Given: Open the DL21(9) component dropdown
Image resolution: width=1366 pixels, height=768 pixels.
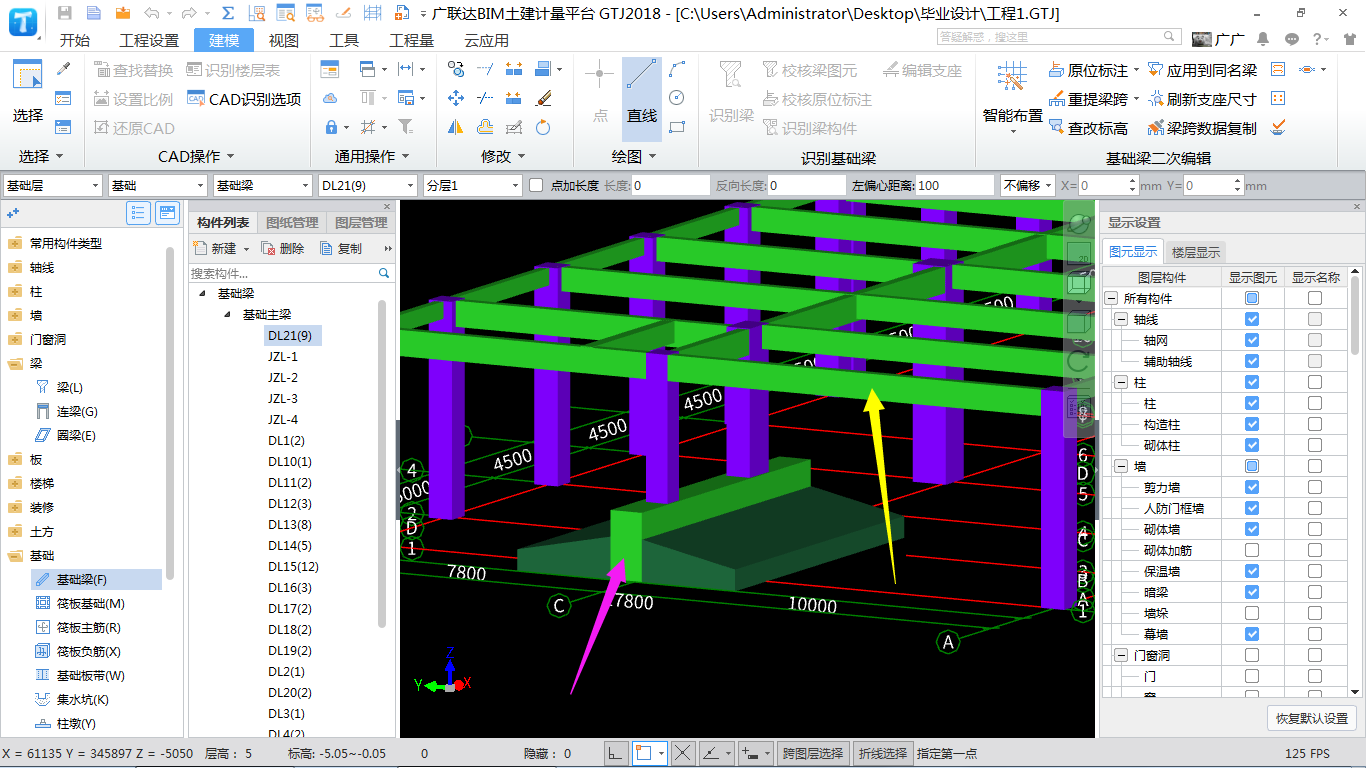Looking at the screenshot, I should tap(367, 185).
